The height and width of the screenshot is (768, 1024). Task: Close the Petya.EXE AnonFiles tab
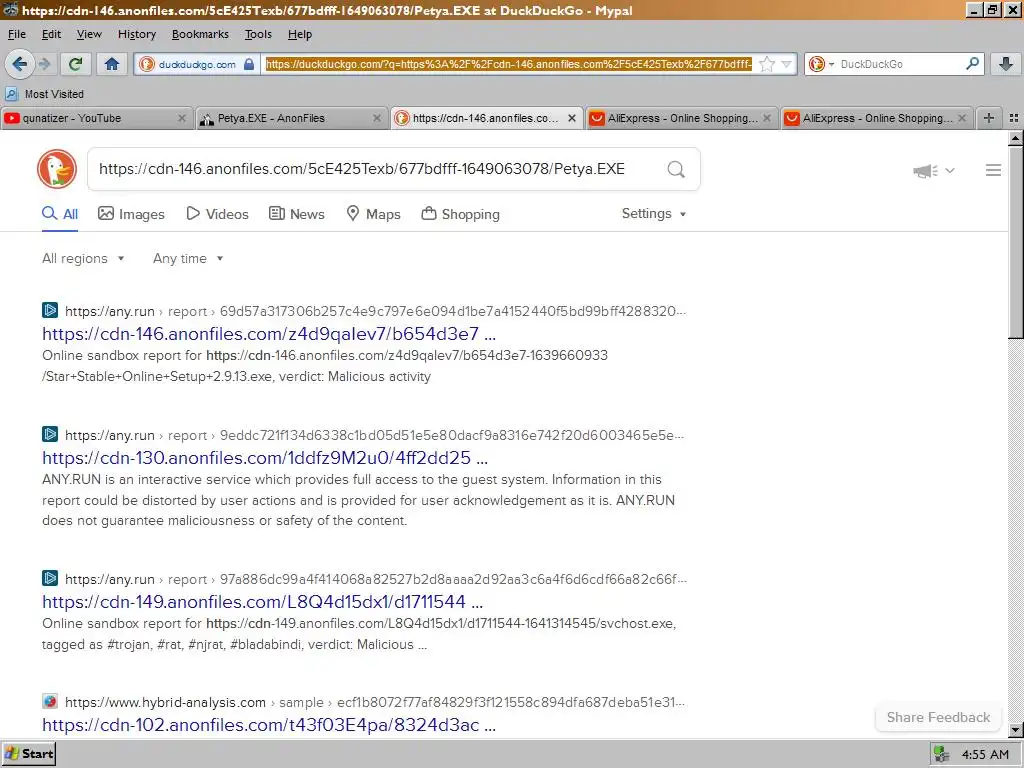377,118
